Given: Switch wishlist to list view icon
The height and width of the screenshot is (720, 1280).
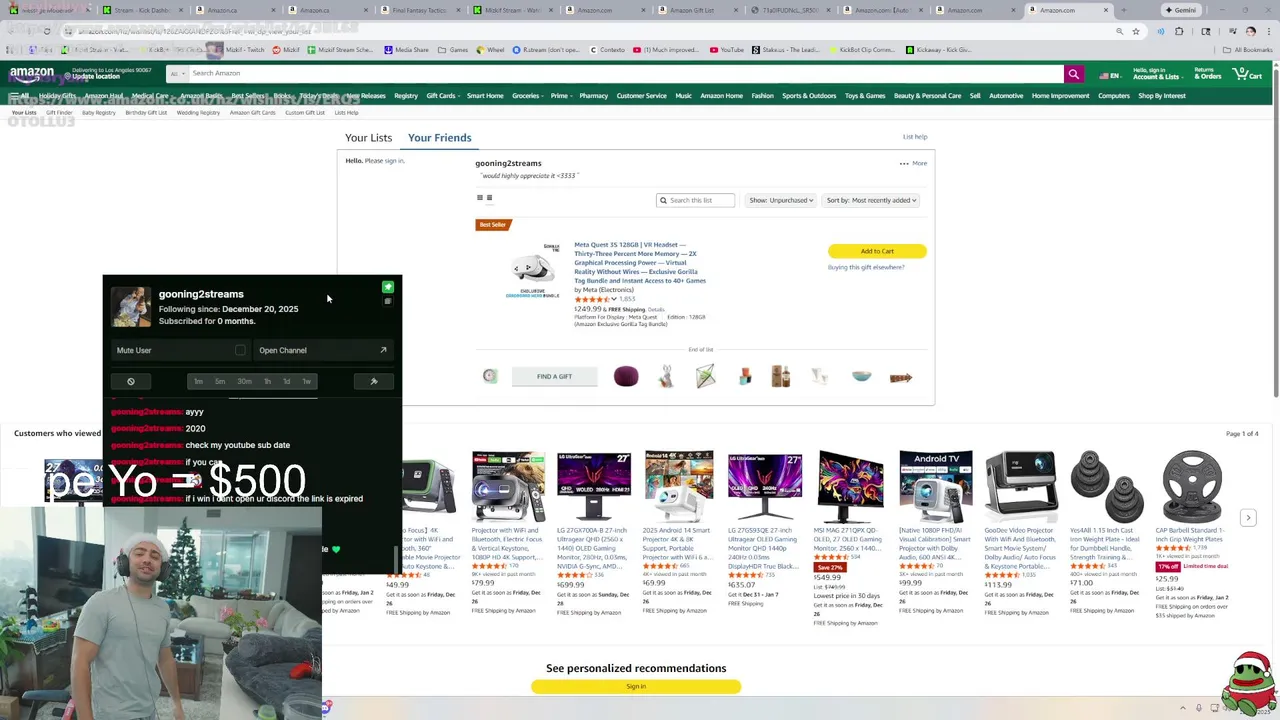Looking at the screenshot, I should click(x=489, y=198).
